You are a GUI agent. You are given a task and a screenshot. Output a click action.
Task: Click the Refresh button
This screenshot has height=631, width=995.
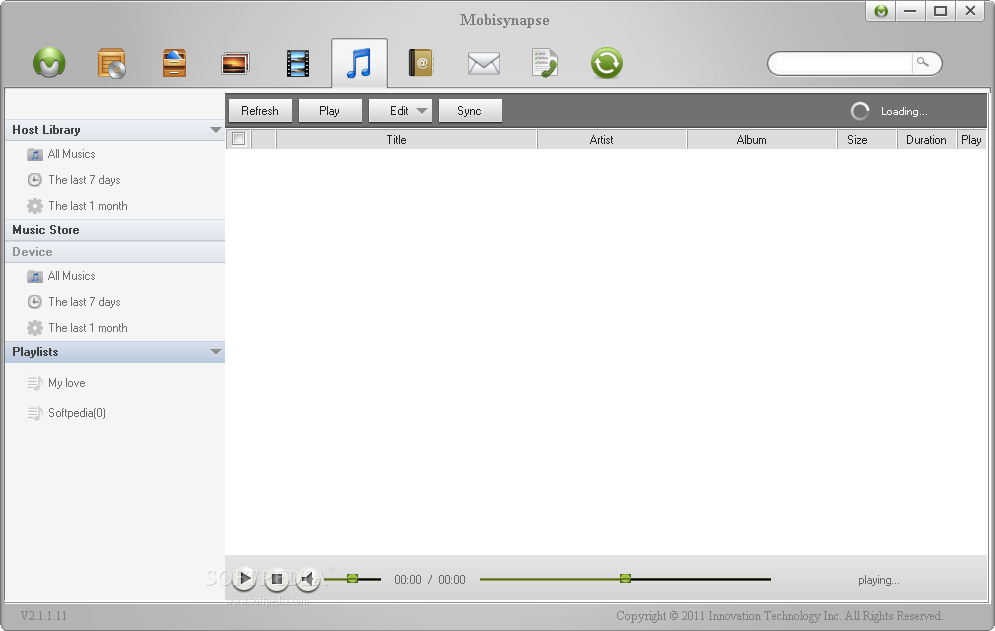pyautogui.click(x=260, y=110)
